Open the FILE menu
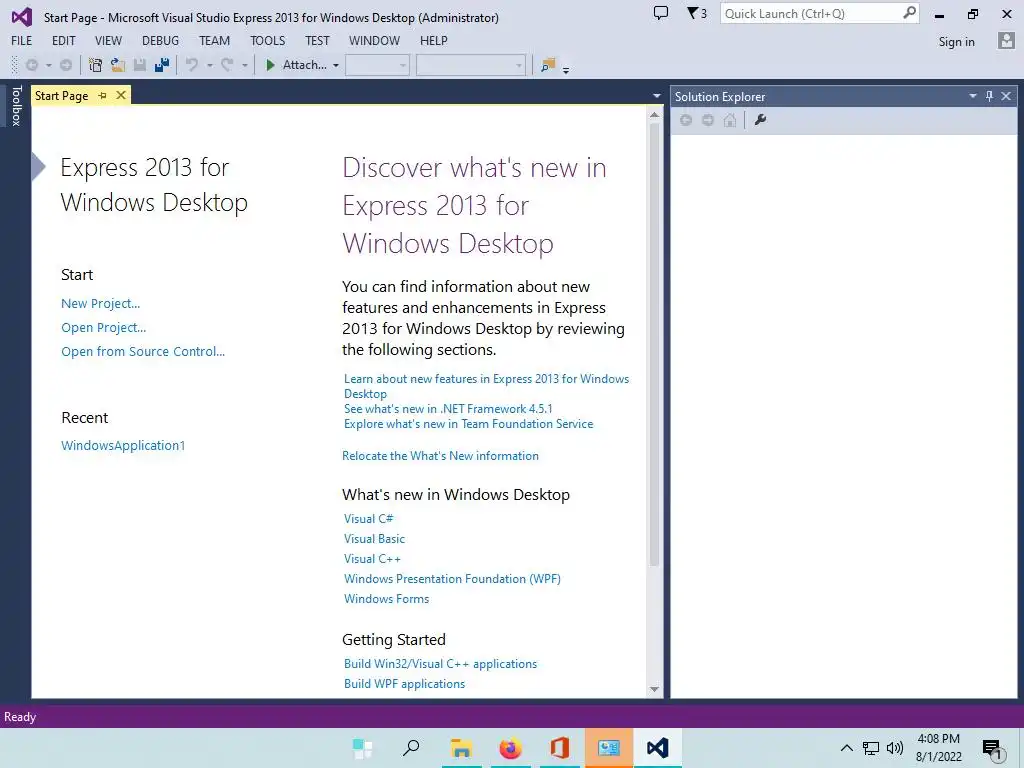This screenshot has width=1024, height=768. [22, 40]
